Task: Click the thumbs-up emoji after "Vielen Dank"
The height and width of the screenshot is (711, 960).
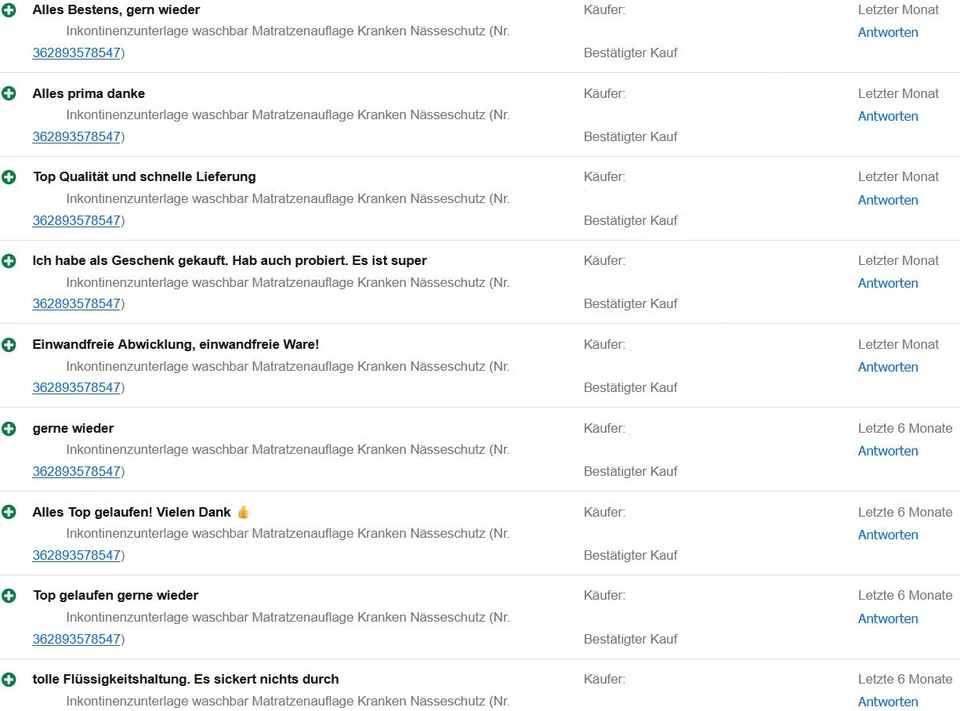Action: [x=243, y=512]
